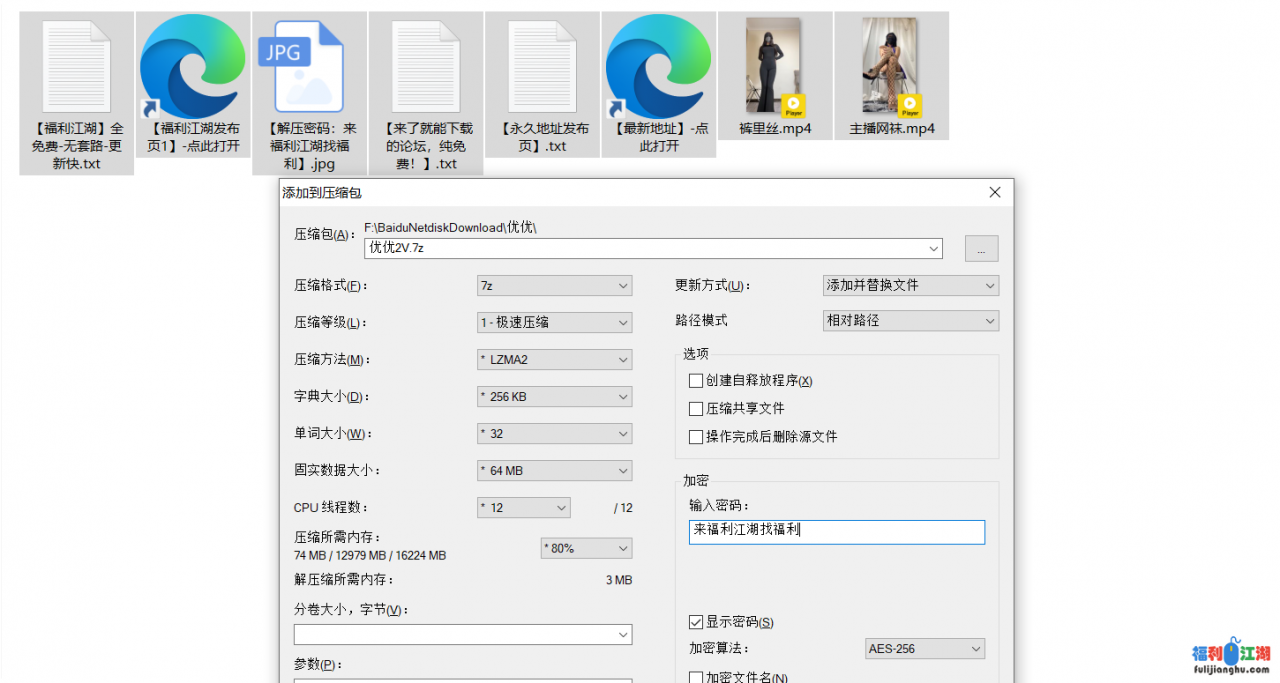Select the 【永久地址发布页】.txt file icon
1280x683 pixels.
coord(542,66)
